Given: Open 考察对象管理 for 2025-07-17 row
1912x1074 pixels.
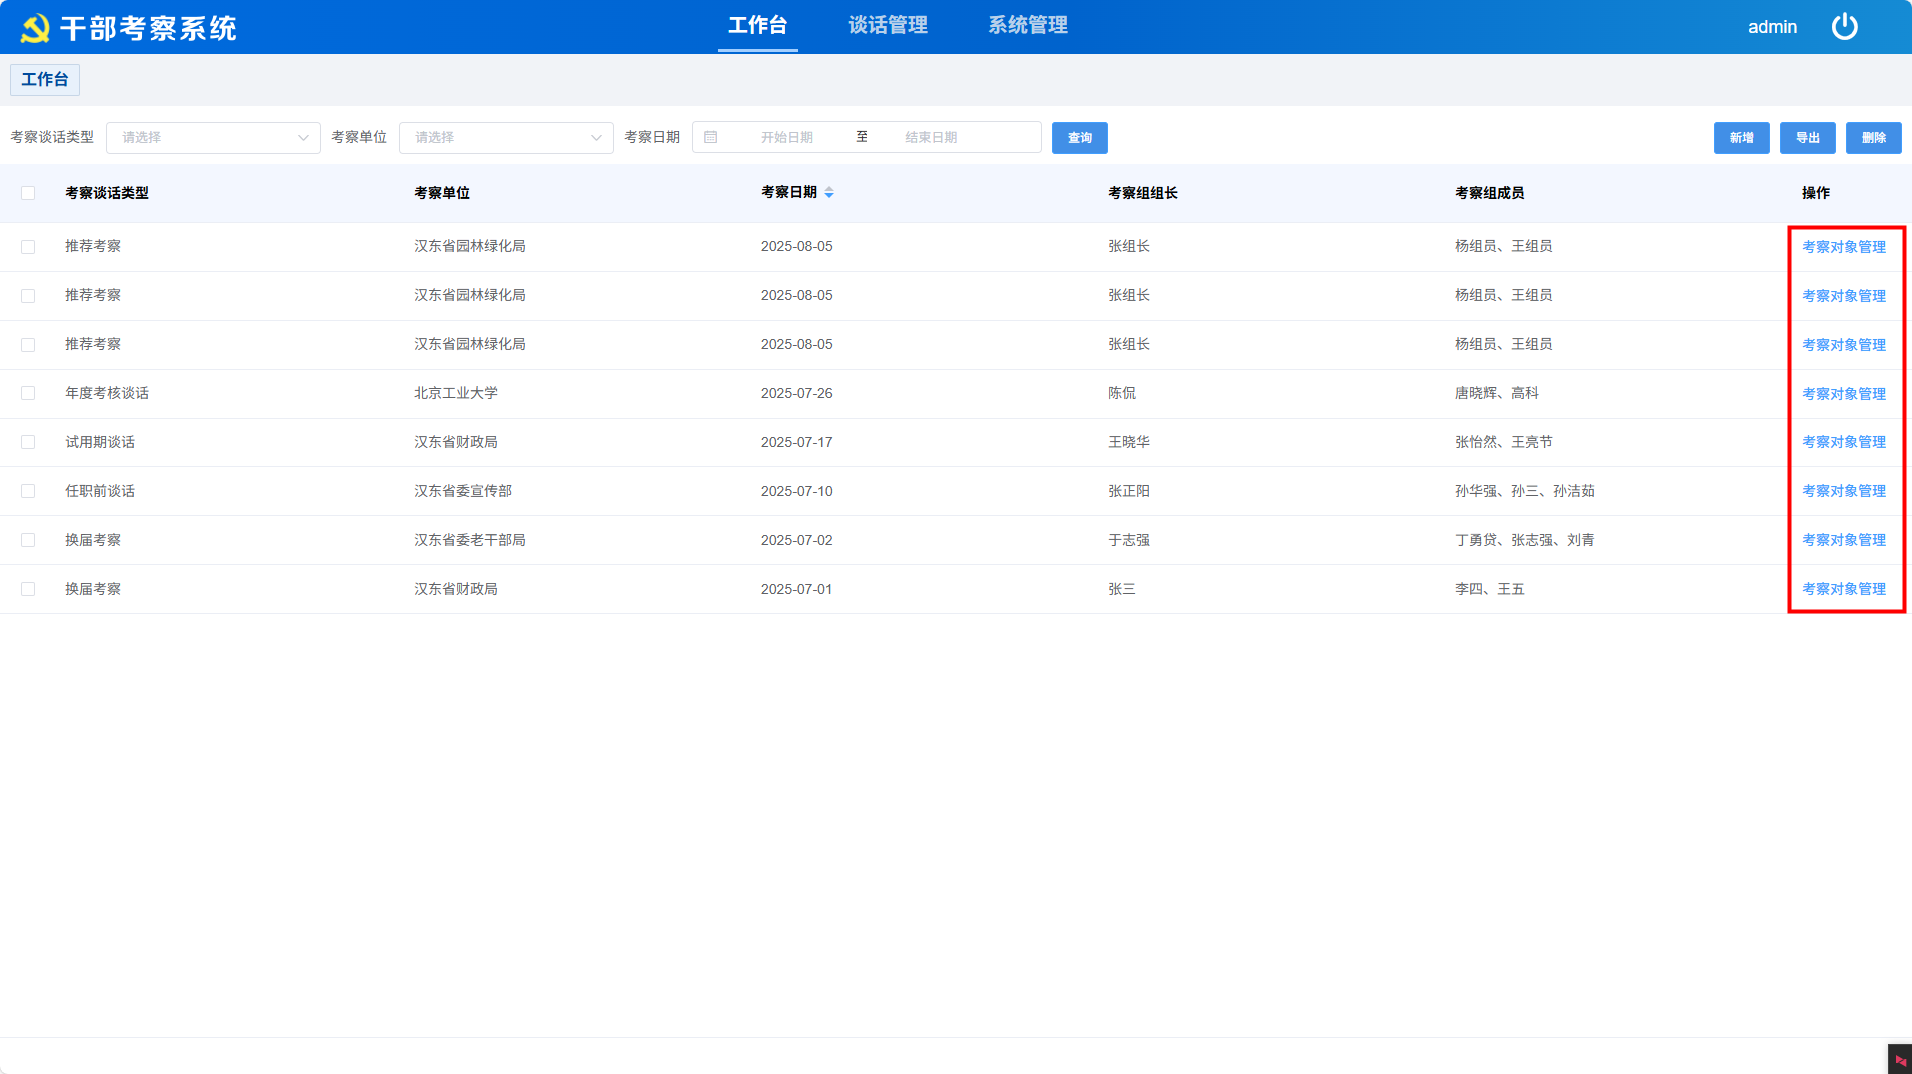Looking at the screenshot, I should (x=1843, y=442).
